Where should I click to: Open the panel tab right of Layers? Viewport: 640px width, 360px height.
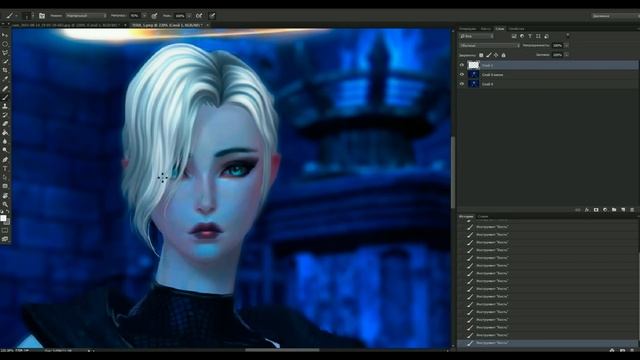point(516,29)
